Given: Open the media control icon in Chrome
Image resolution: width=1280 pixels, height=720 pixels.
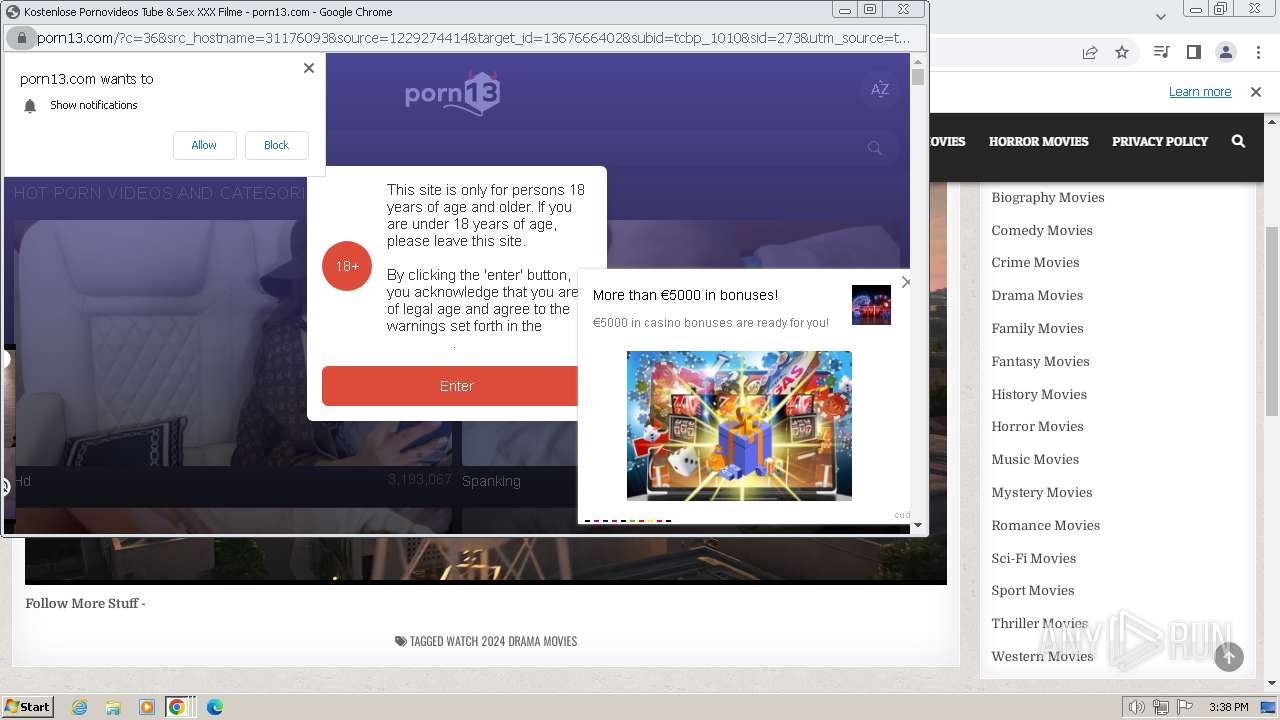Looking at the screenshot, I should (x=1161, y=52).
